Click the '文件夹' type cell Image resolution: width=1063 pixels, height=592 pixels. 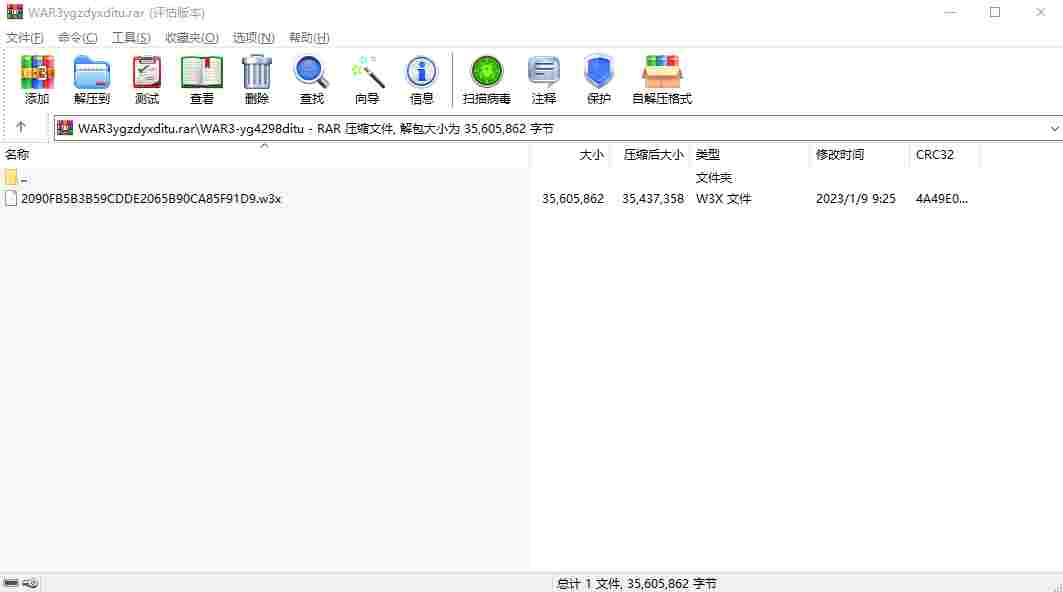click(714, 178)
